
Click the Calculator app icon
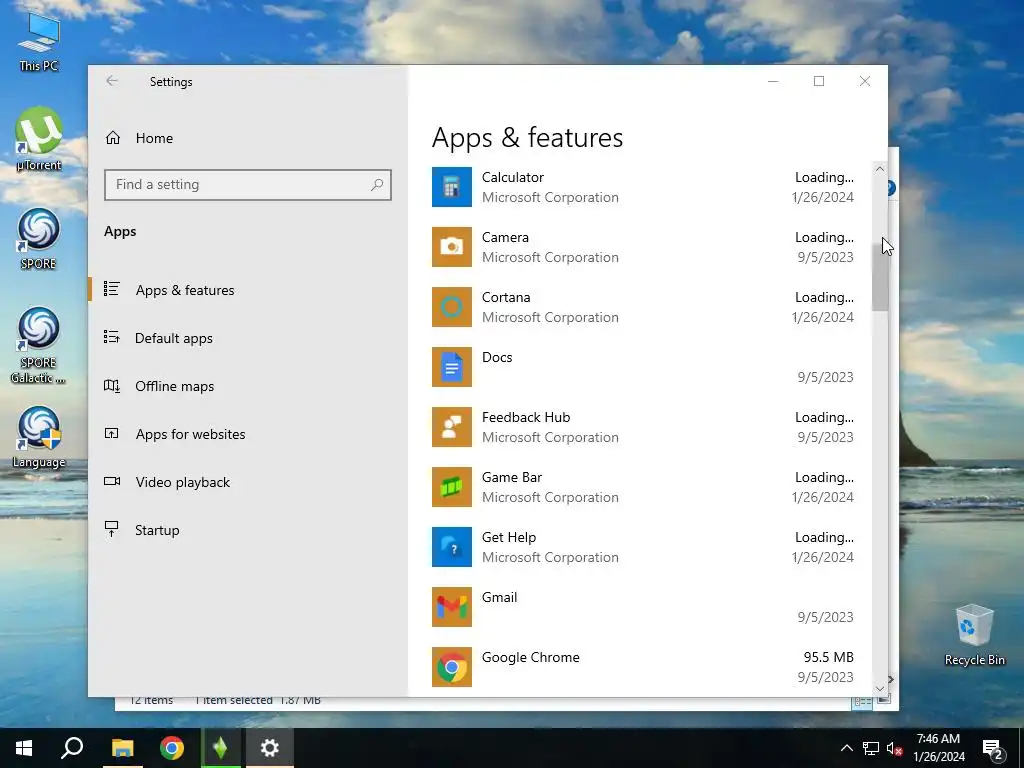452,187
